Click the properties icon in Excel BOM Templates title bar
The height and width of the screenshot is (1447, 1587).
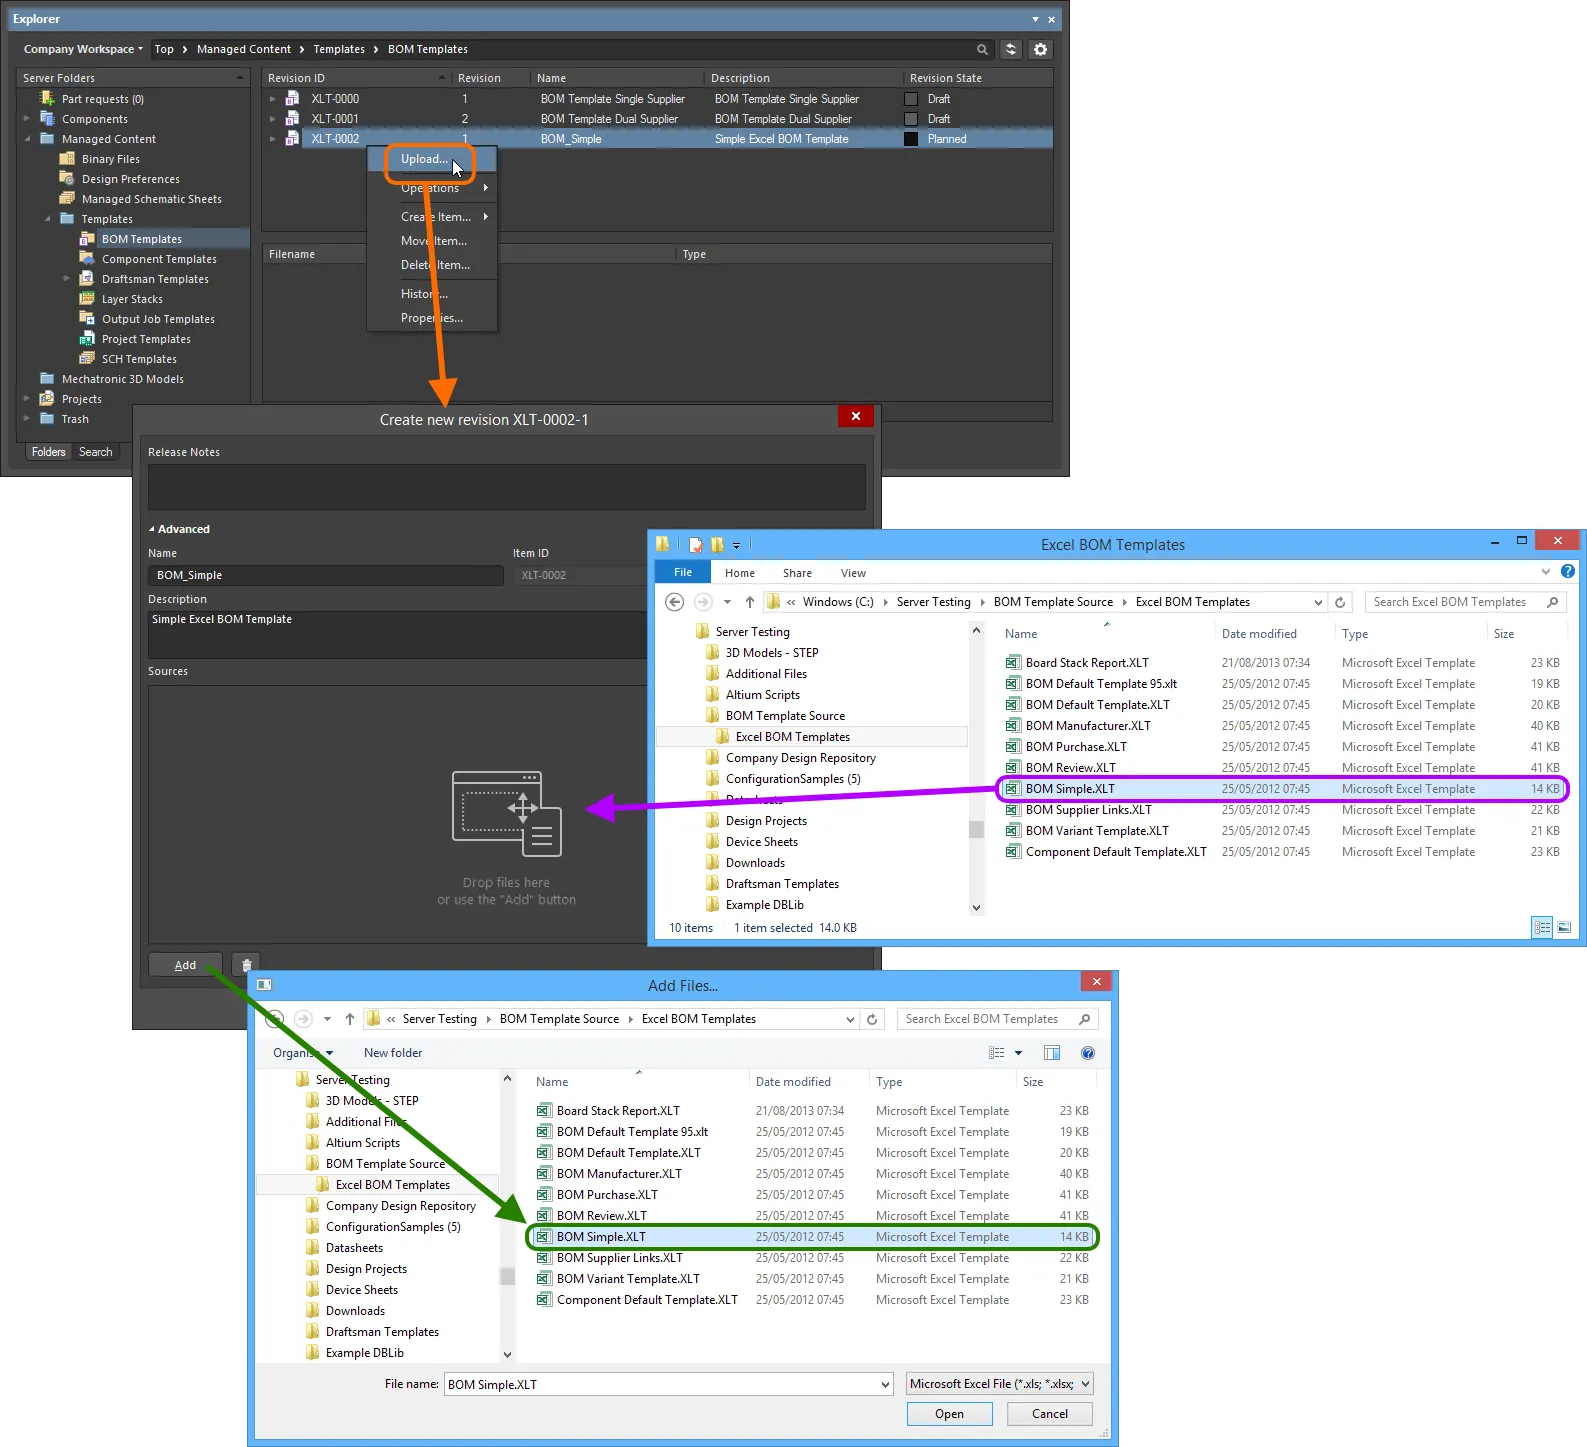click(x=696, y=545)
